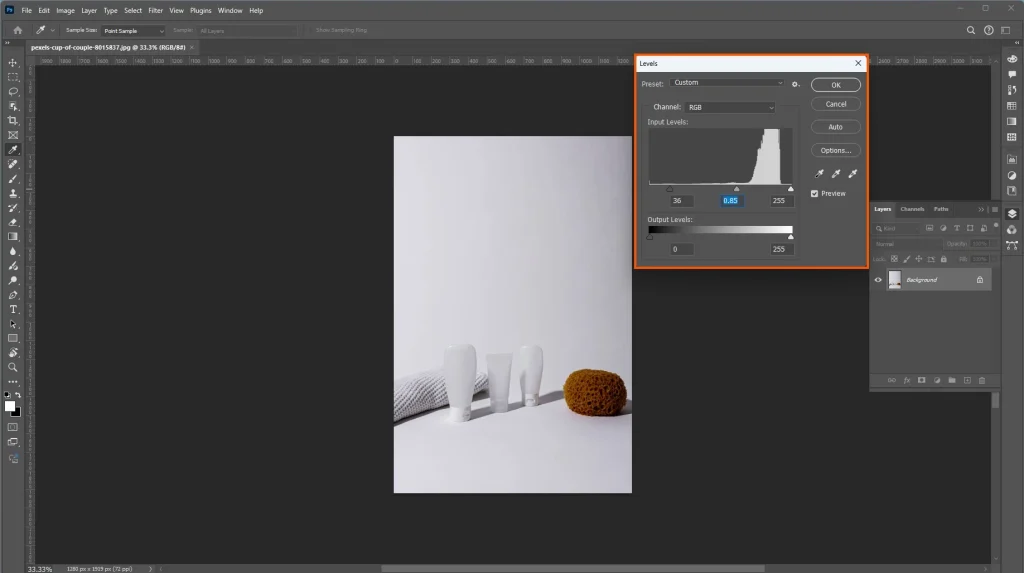Click the gray point eyedropper in Levels
Image resolution: width=1024 pixels, height=573 pixels.
pyautogui.click(x=836, y=174)
